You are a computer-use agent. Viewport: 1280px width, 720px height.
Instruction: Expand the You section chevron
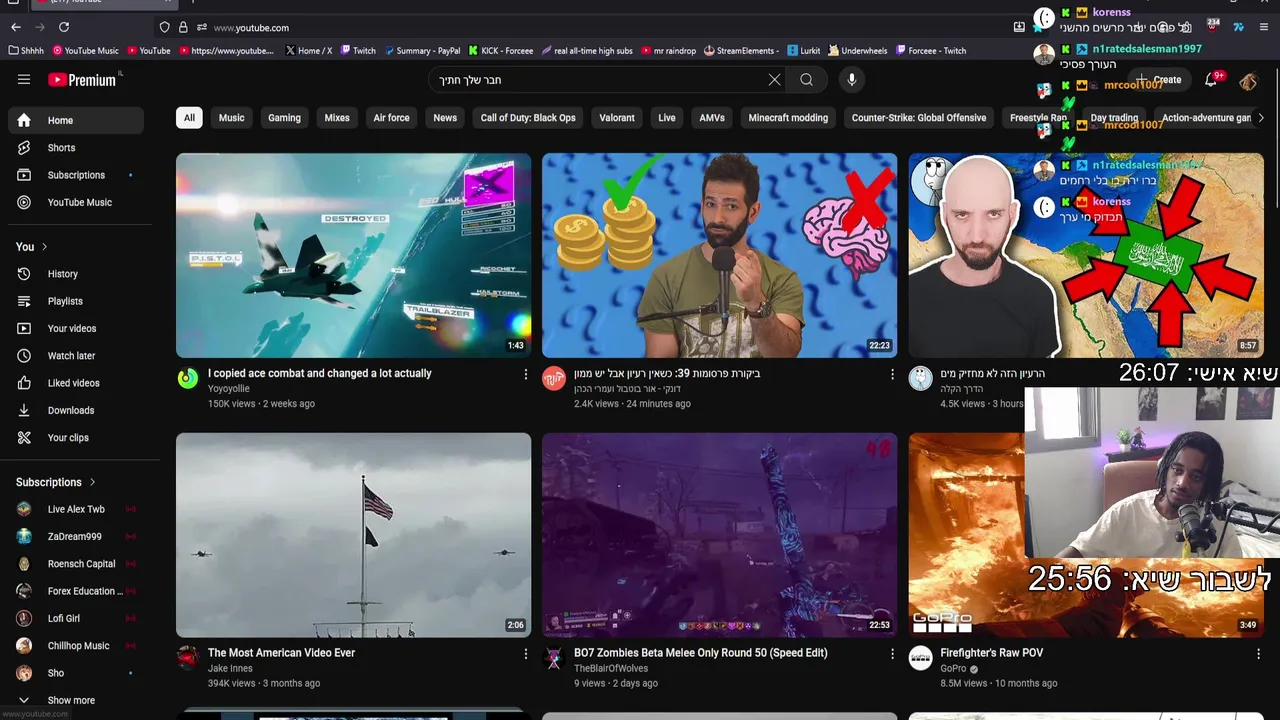coord(44,247)
